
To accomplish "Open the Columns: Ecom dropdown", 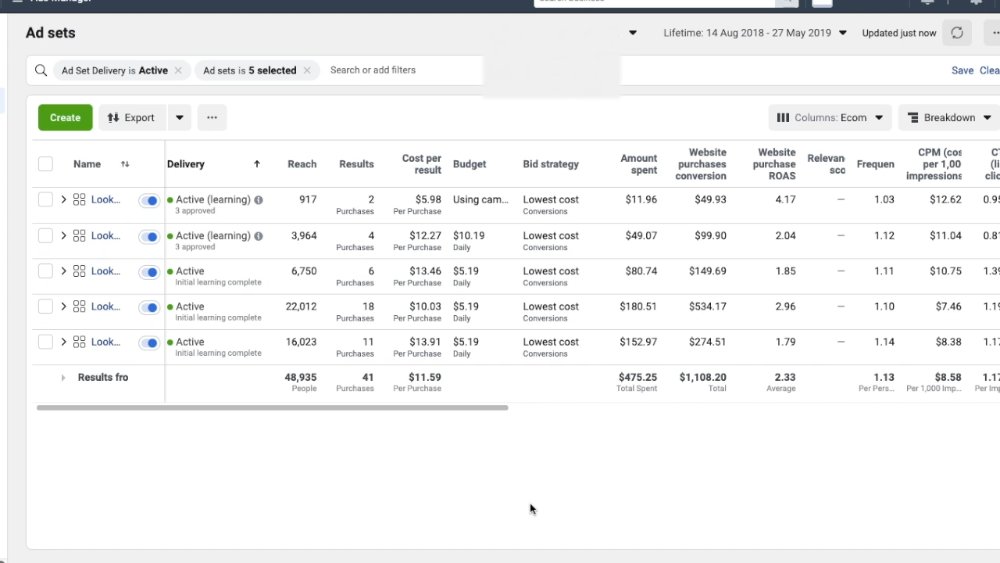I will click(830, 117).
